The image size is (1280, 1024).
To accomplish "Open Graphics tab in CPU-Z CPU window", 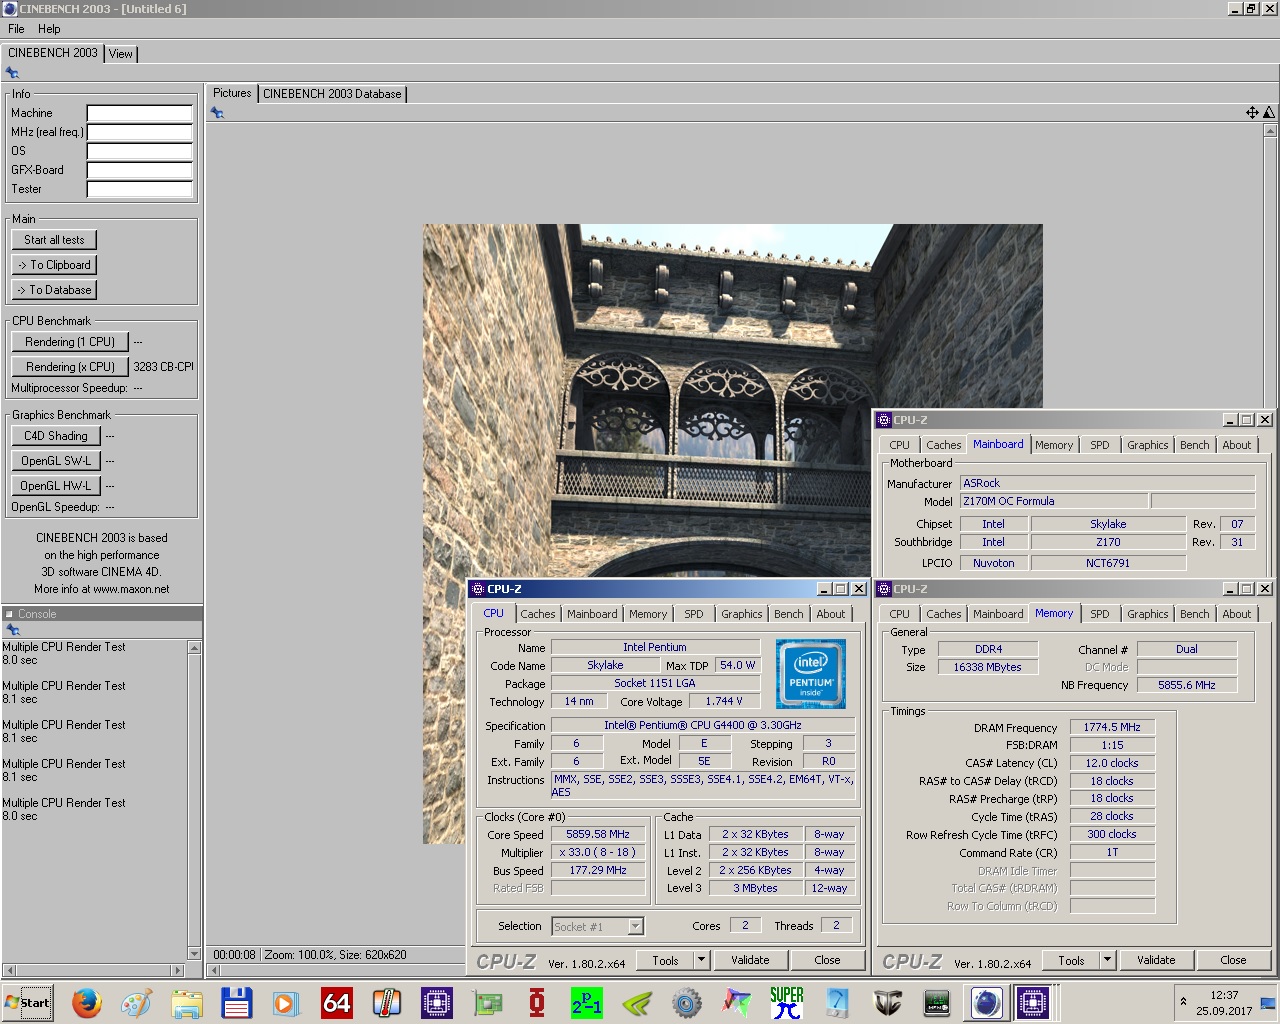I will tap(742, 614).
